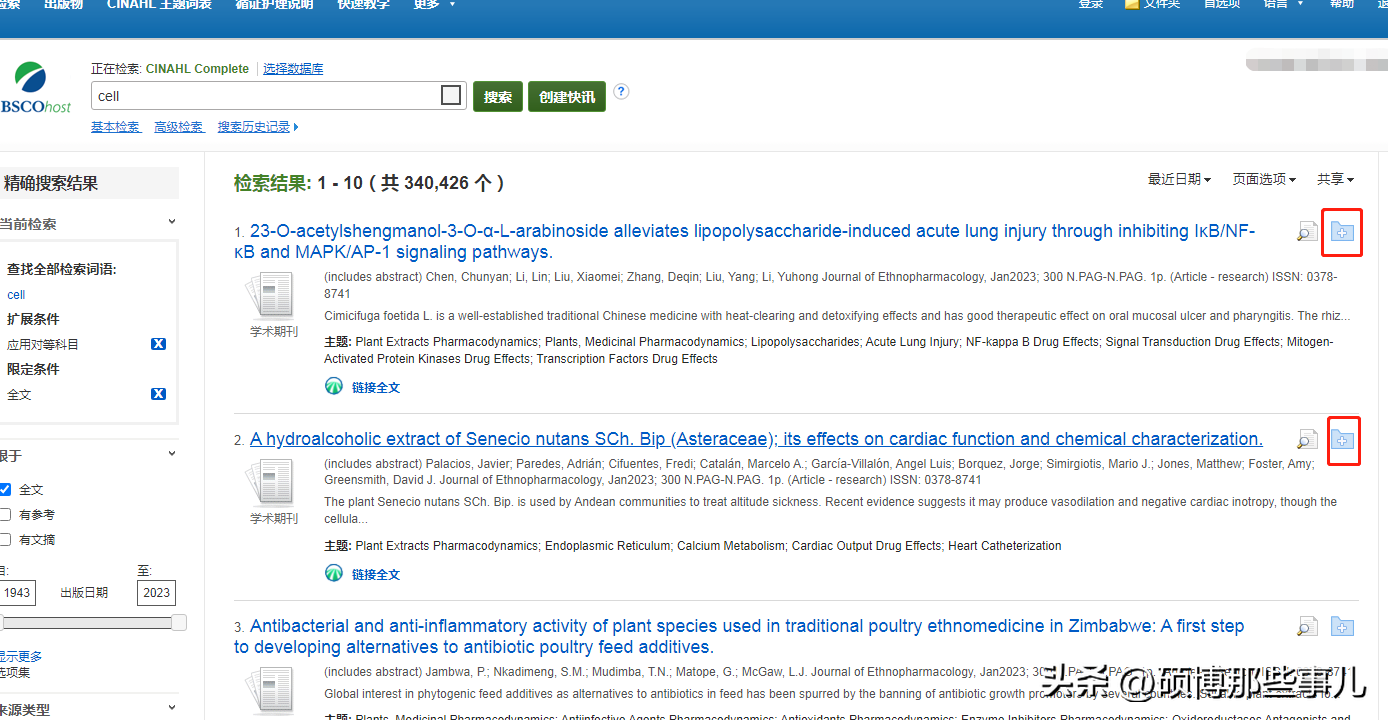
Task: Remove the 应用对等科目 expander with X
Action: tap(158, 344)
